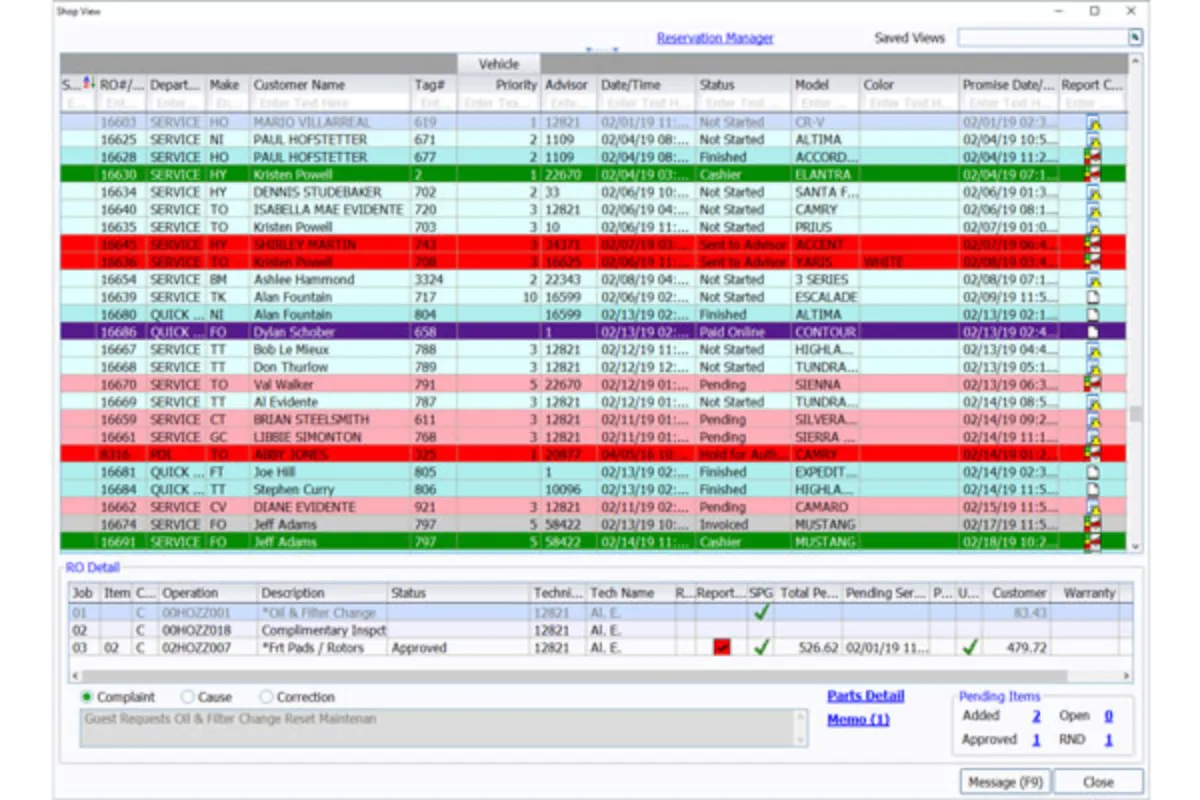Click the report icon in Val Walker's row

tap(1093, 384)
